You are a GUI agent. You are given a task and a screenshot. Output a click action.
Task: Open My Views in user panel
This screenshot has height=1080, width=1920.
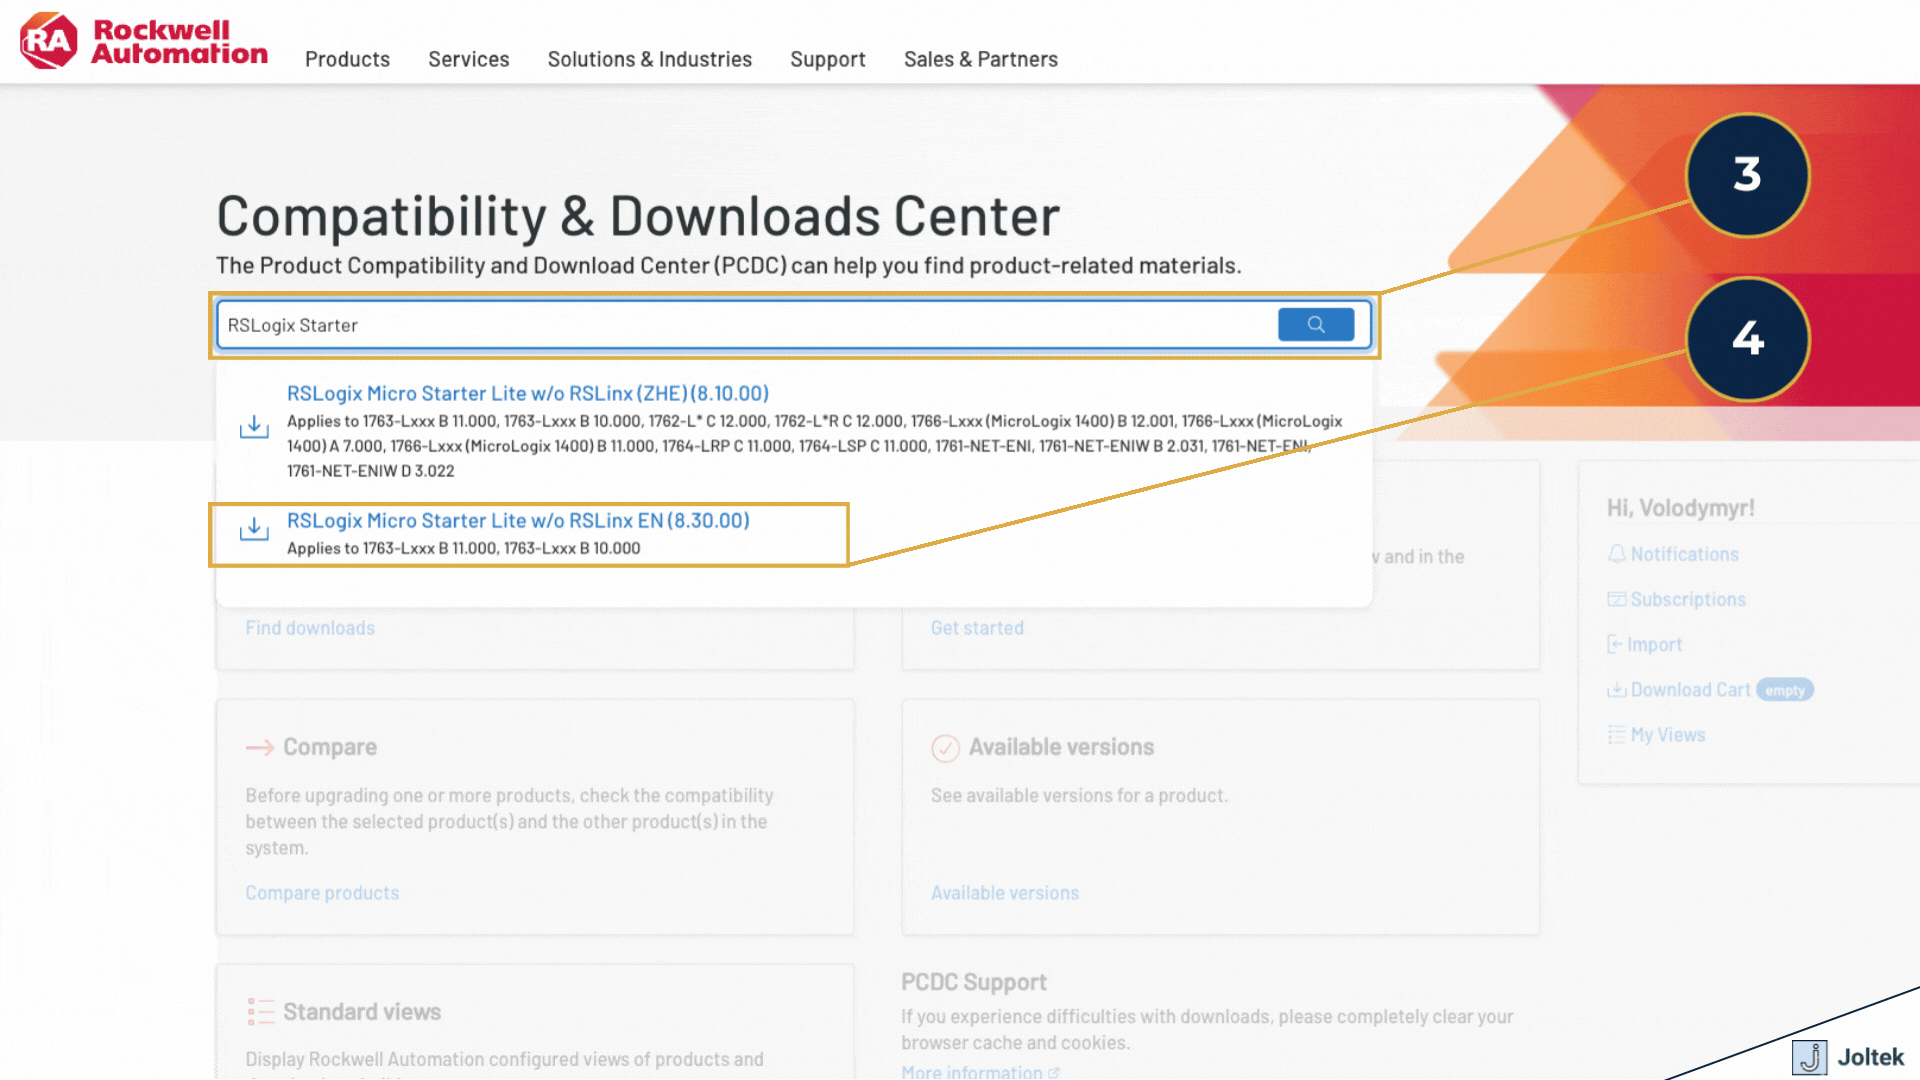[x=1668, y=735]
